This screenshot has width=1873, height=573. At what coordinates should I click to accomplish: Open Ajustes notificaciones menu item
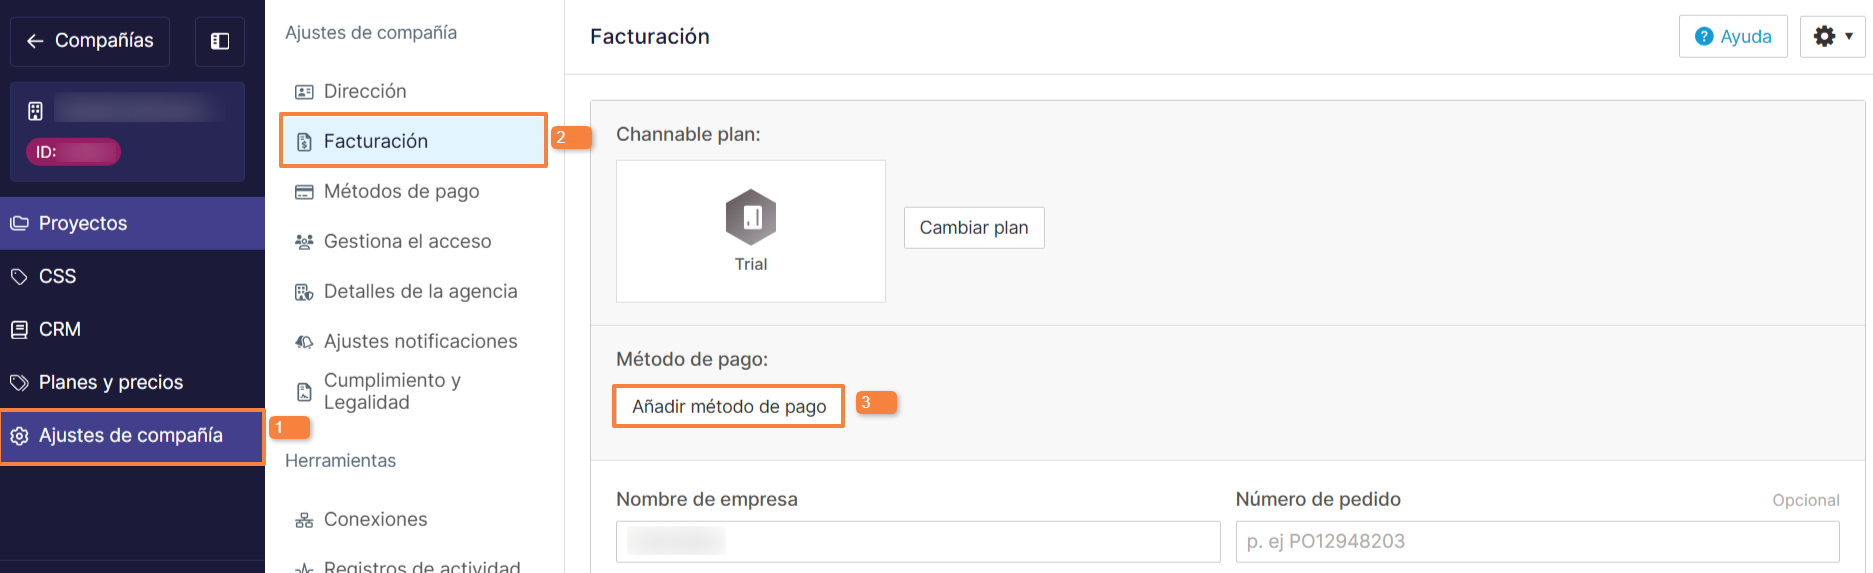pos(420,341)
